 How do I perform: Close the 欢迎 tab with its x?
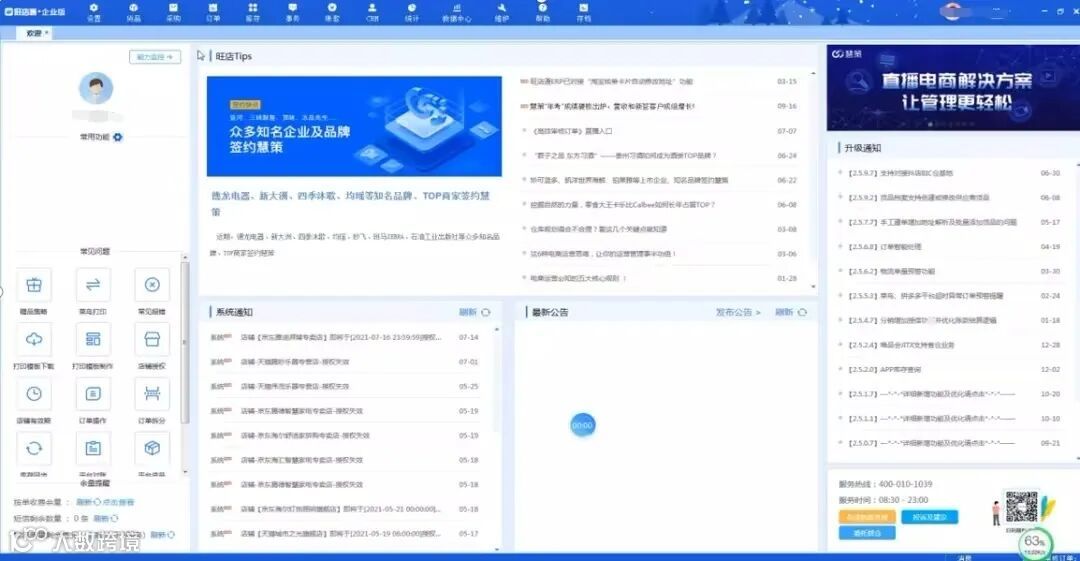(46, 32)
